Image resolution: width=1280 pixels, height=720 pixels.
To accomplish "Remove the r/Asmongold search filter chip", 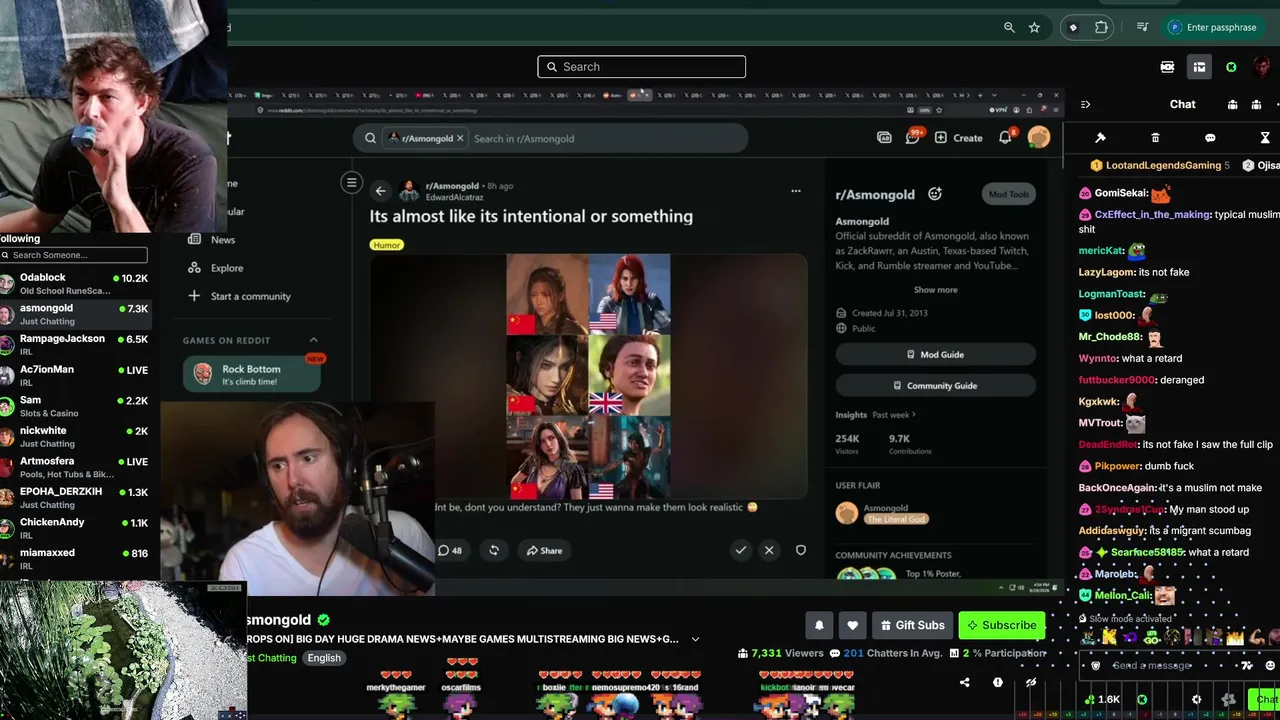I will [460, 138].
